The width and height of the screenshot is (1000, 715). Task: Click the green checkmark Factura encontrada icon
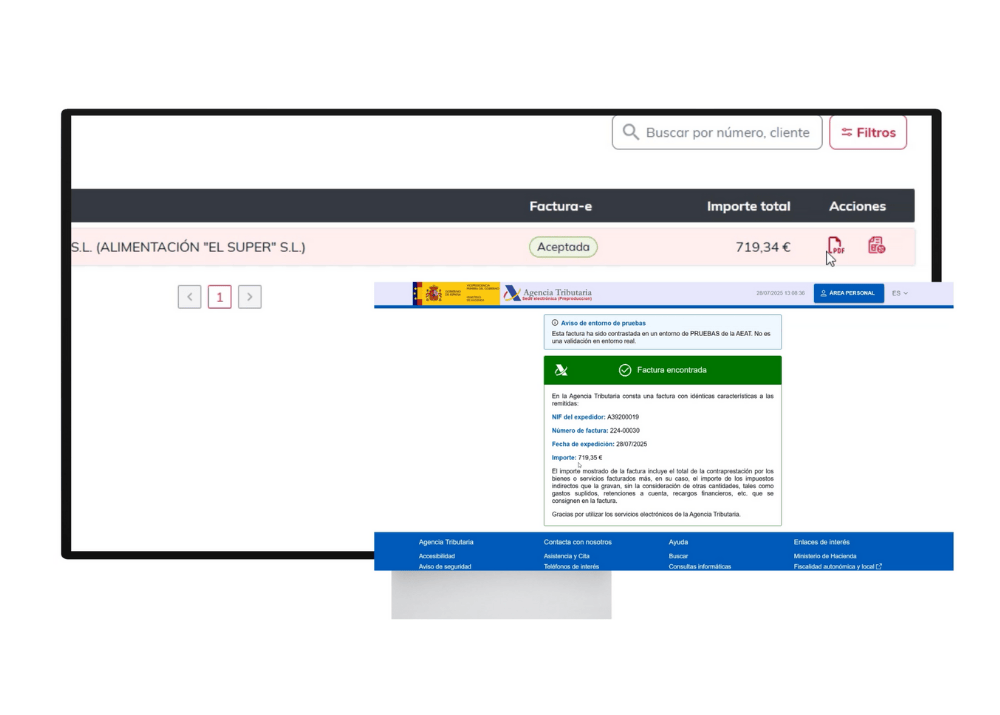(625, 370)
